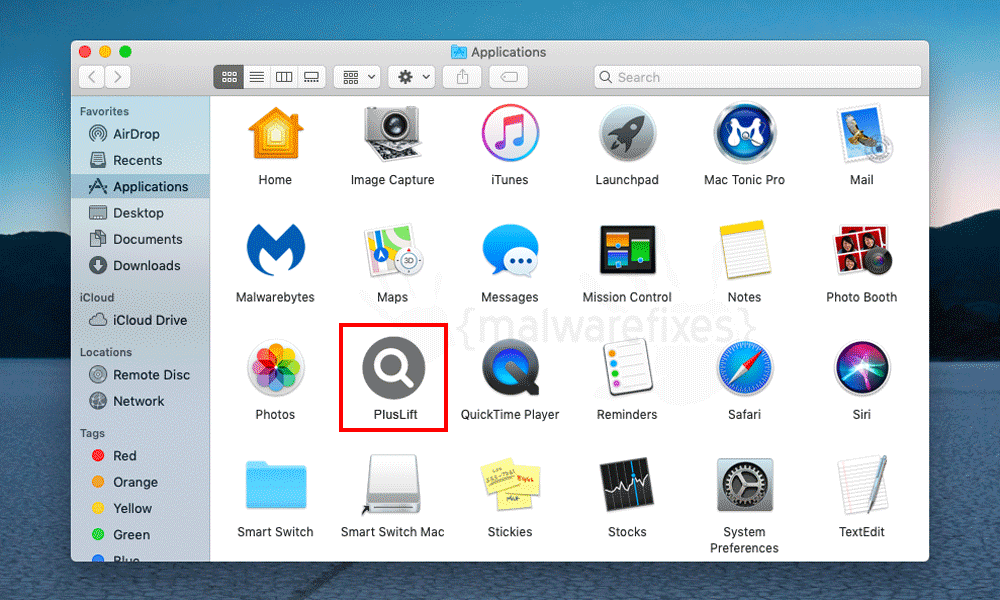Go forward in Finder history
Viewport: 1000px width, 600px height.
(118, 77)
